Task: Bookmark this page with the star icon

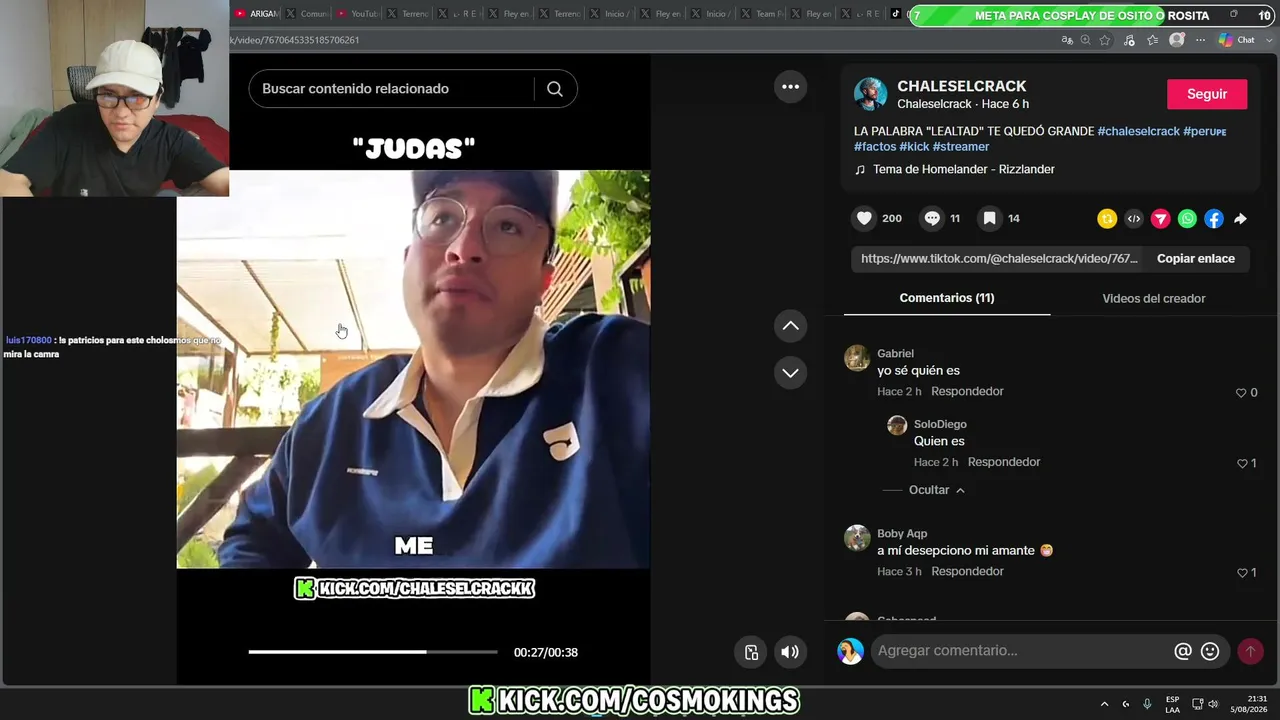Action: click(1105, 40)
